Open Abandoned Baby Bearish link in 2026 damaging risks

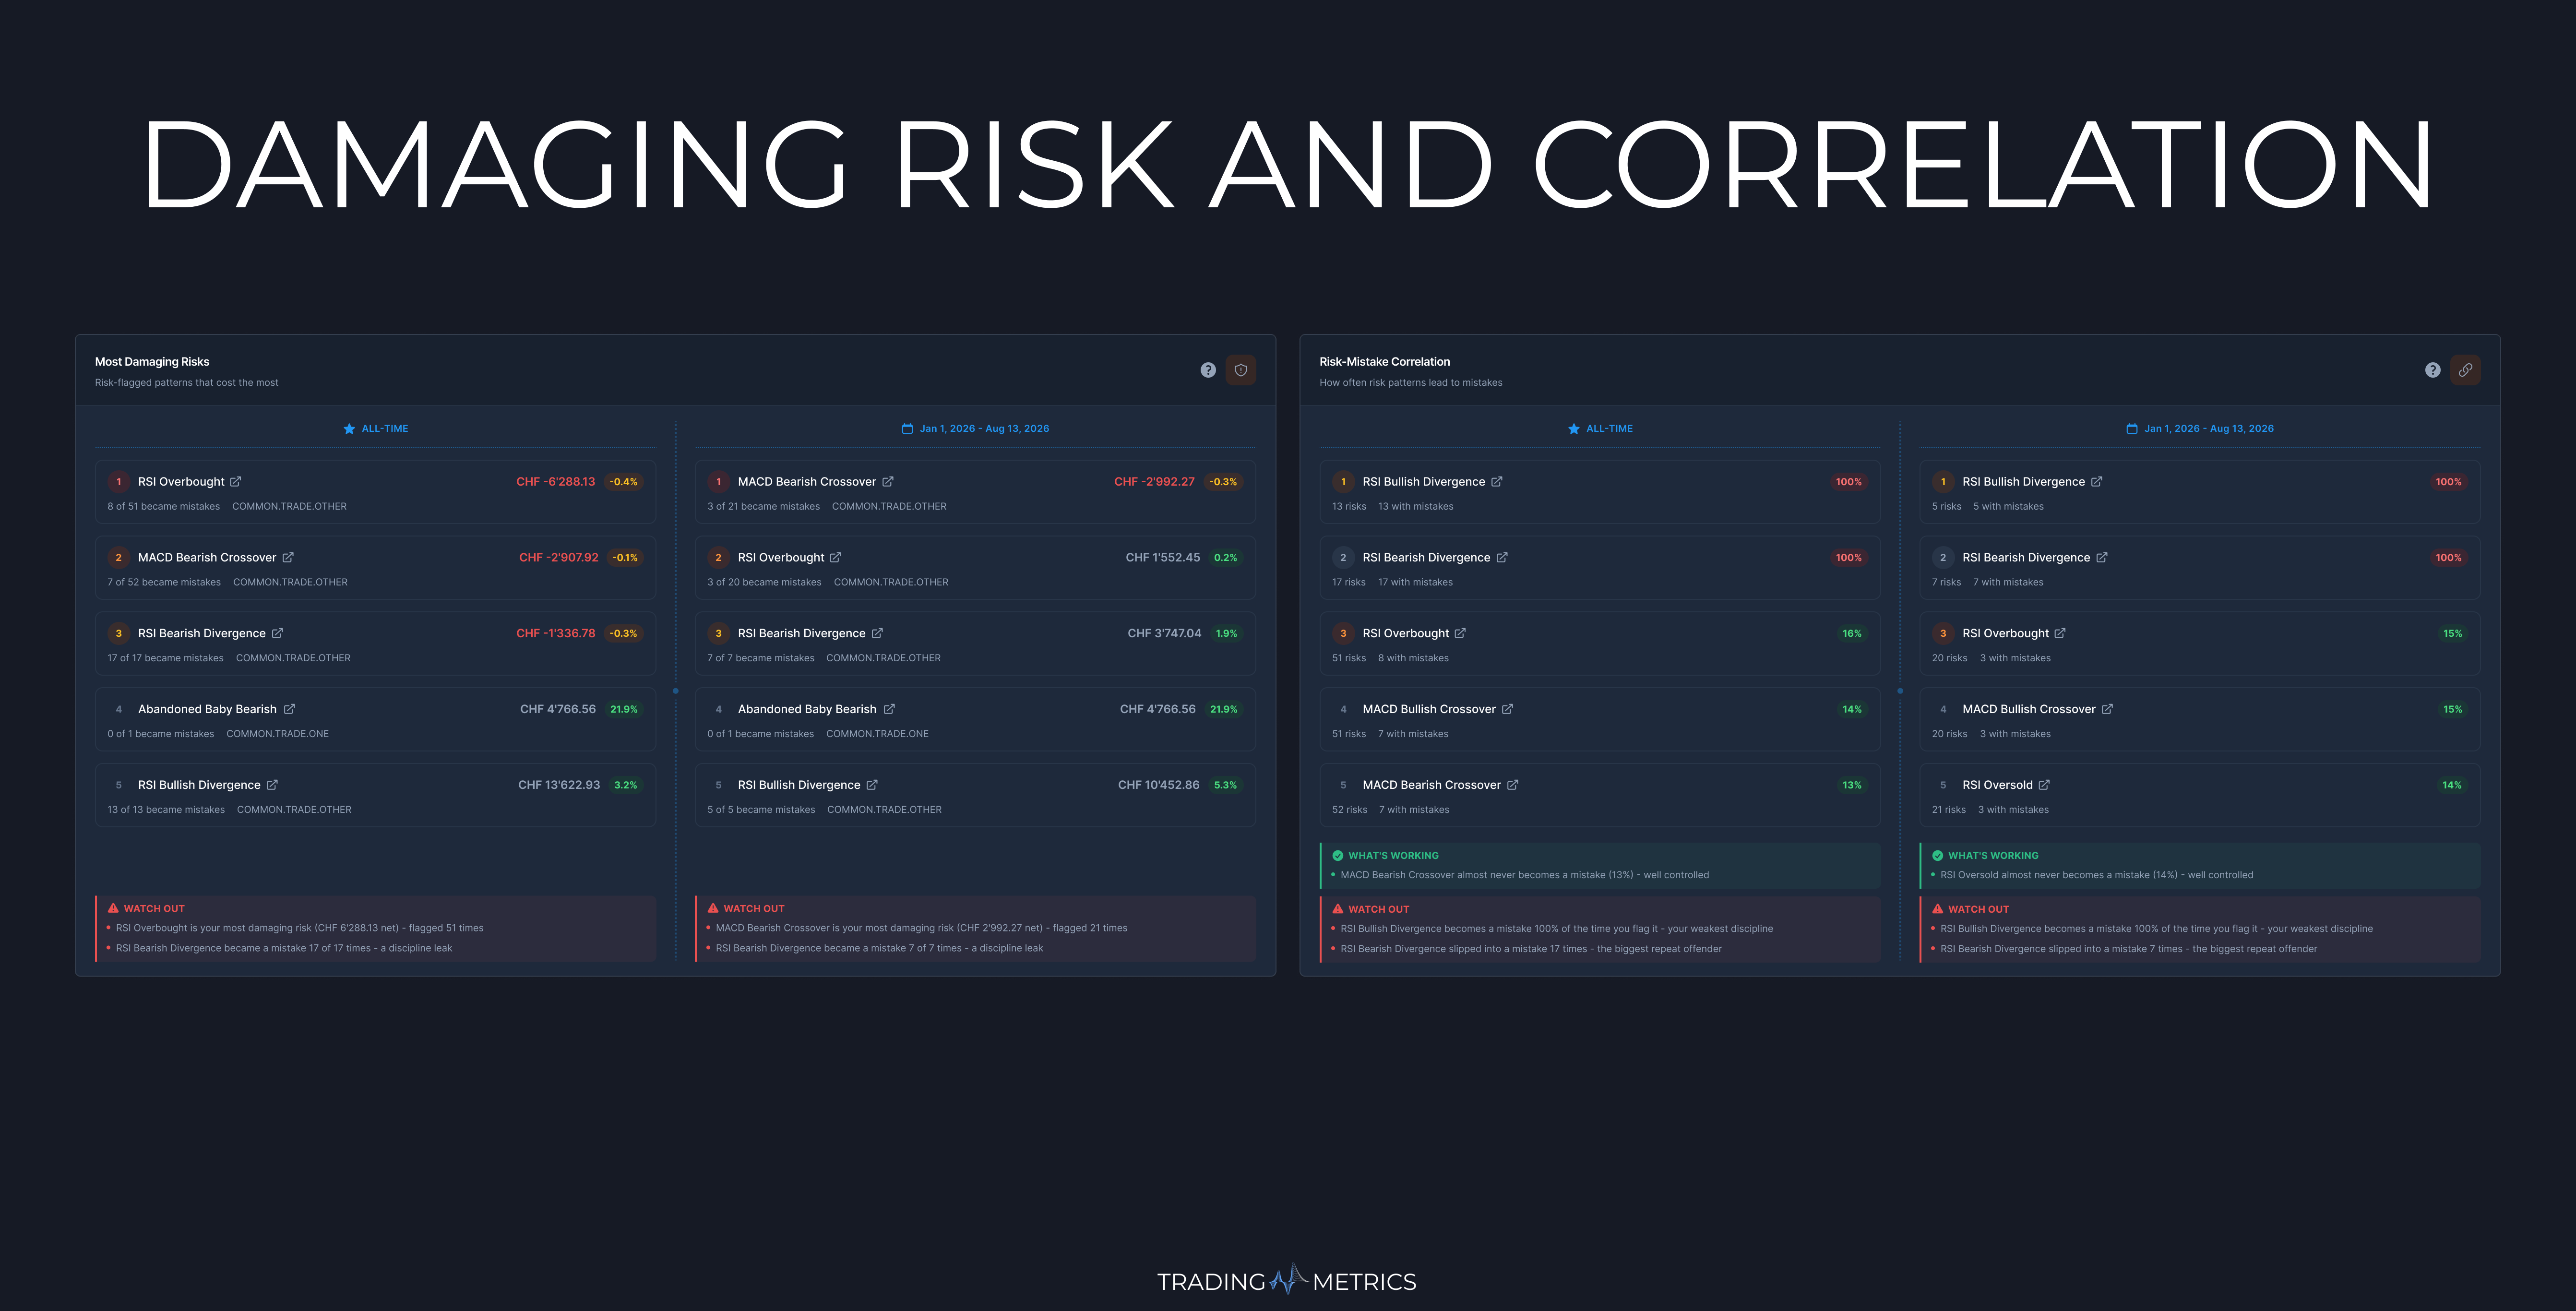(x=889, y=709)
